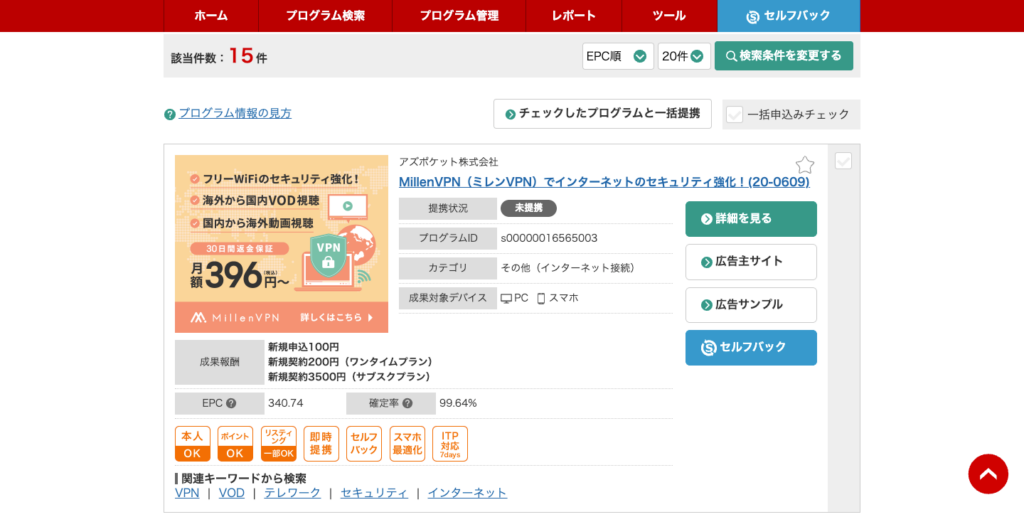Click the help icon beside プログラム情報の見方
Viewport: 1024px width, 517px height.
[170, 114]
